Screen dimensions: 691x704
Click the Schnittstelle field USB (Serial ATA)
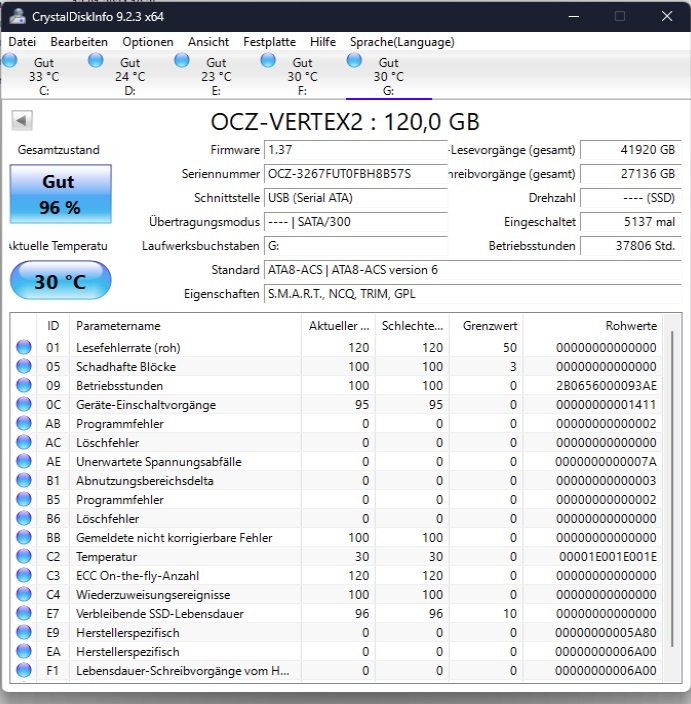(x=356, y=198)
